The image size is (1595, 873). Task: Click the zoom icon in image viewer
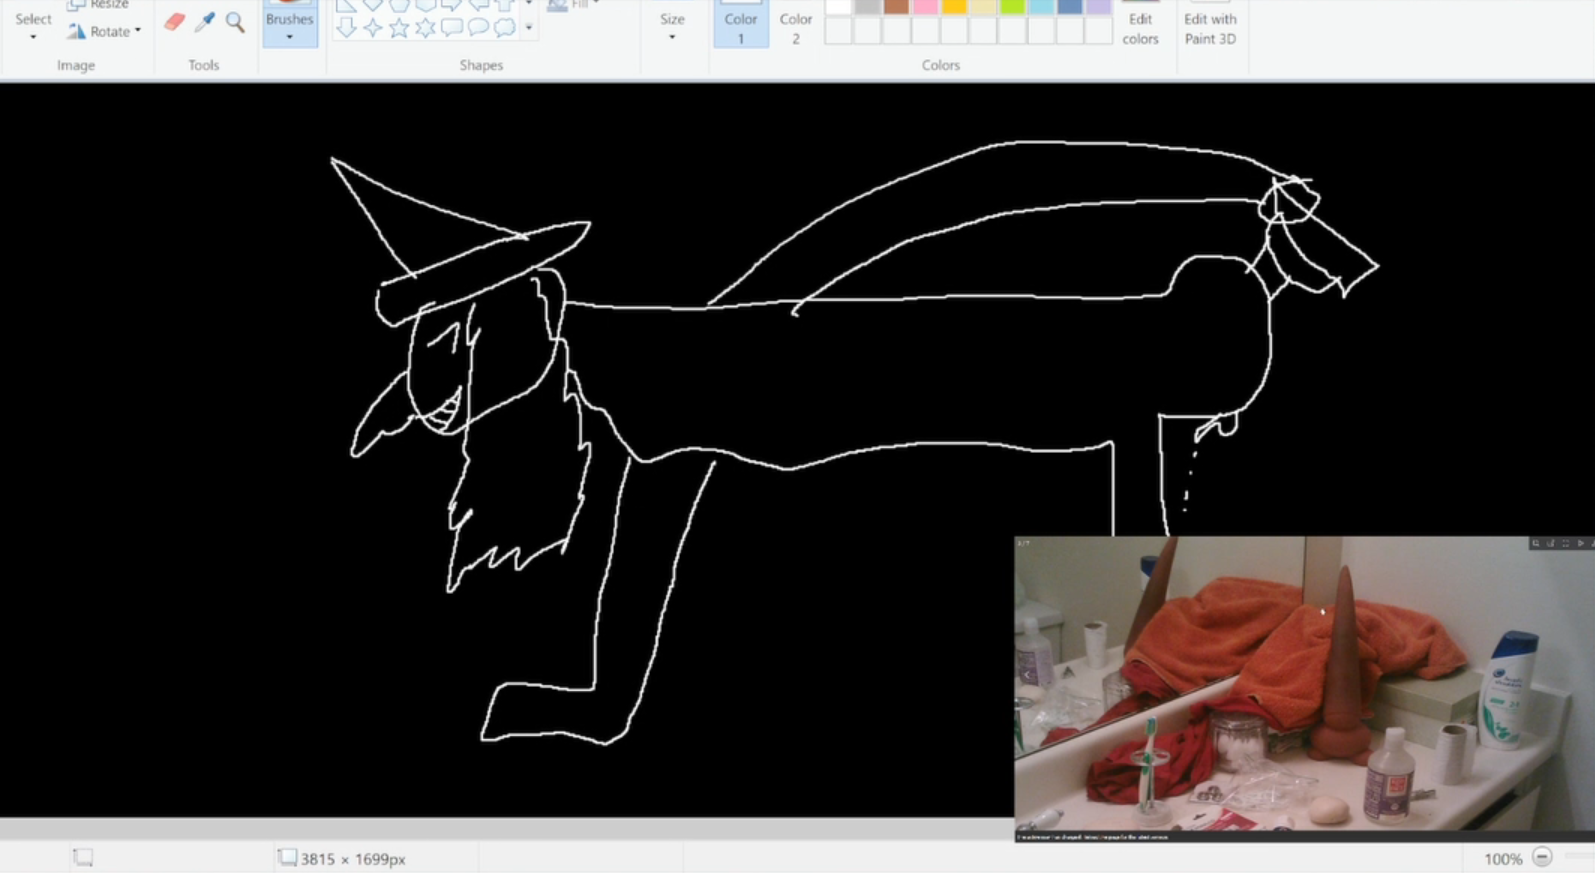tap(1536, 543)
